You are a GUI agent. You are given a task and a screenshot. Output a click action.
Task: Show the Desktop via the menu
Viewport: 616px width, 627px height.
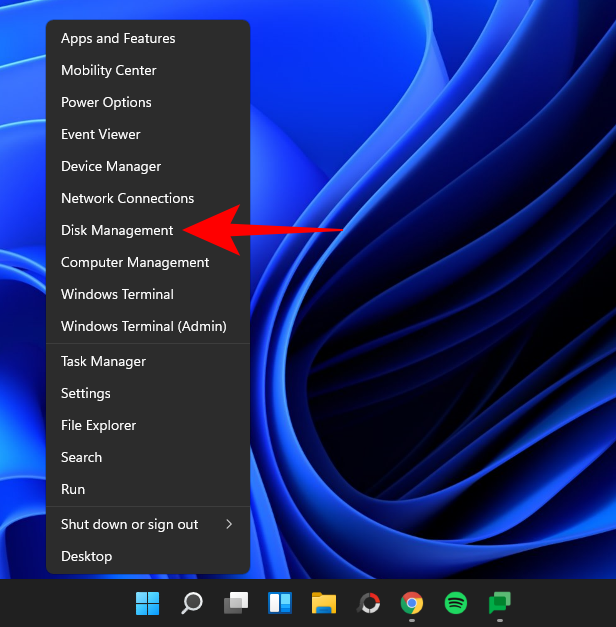(x=86, y=556)
